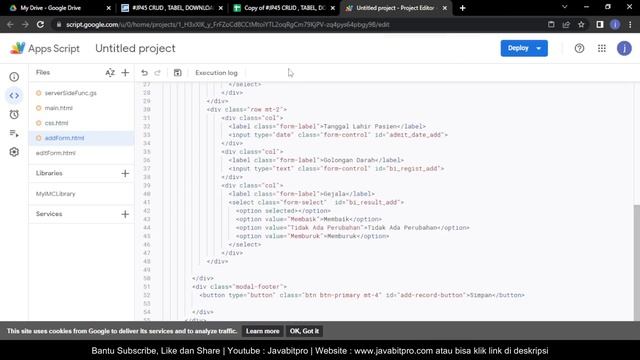640x360 pixels.
Task: Open Executions list icon
Action: click(x=14, y=133)
